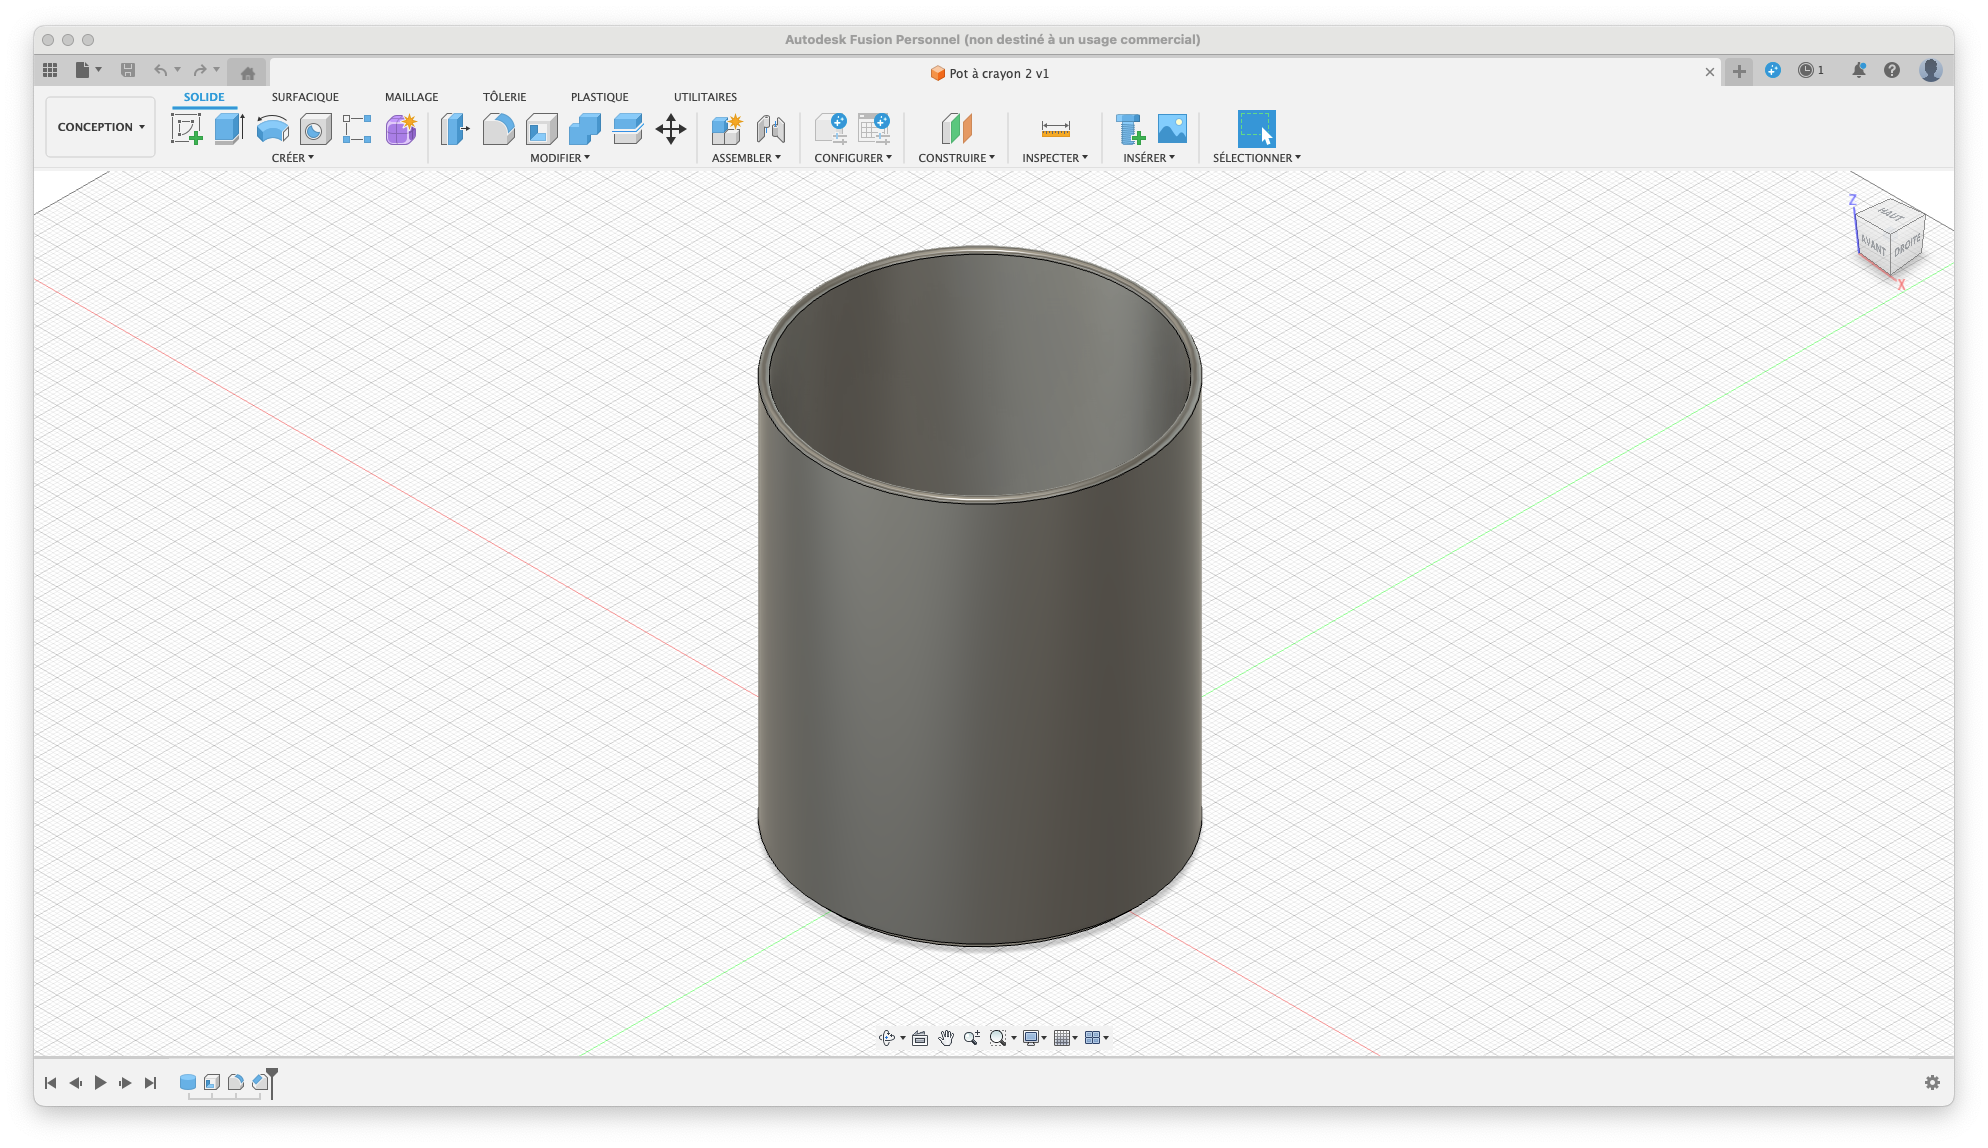Select the Create Form tool
The width and height of the screenshot is (1988, 1148).
401,129
